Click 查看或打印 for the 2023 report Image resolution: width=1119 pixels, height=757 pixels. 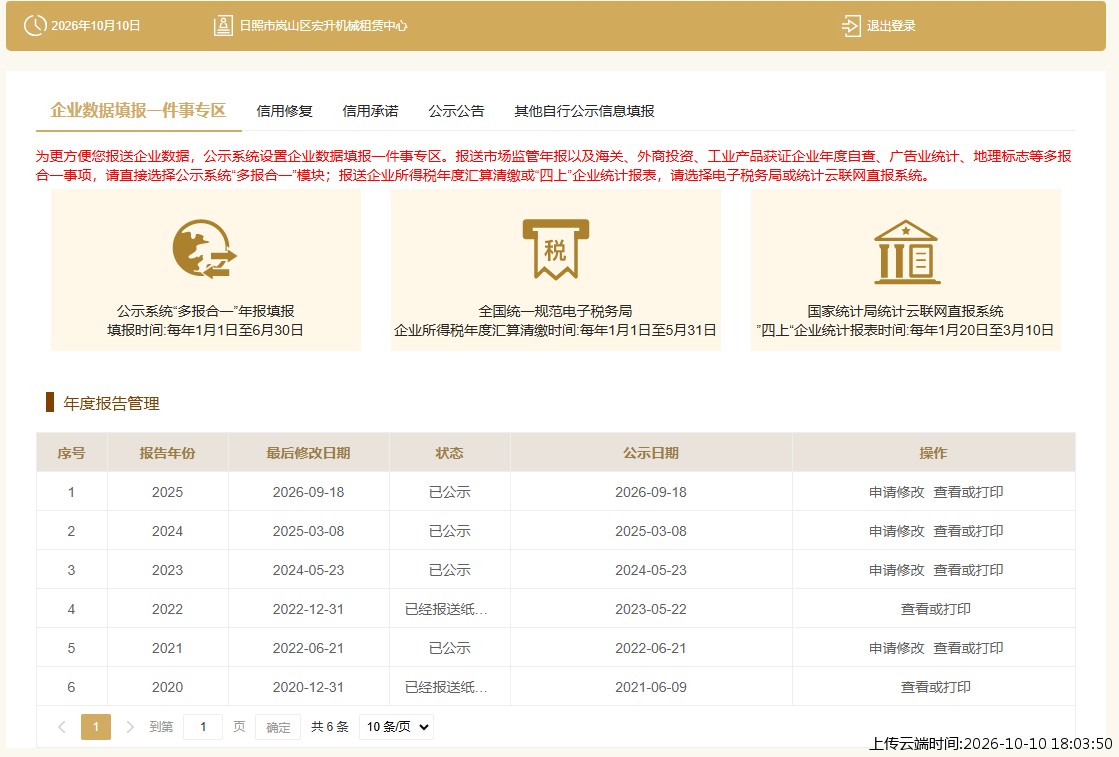(x=968, y=571)
